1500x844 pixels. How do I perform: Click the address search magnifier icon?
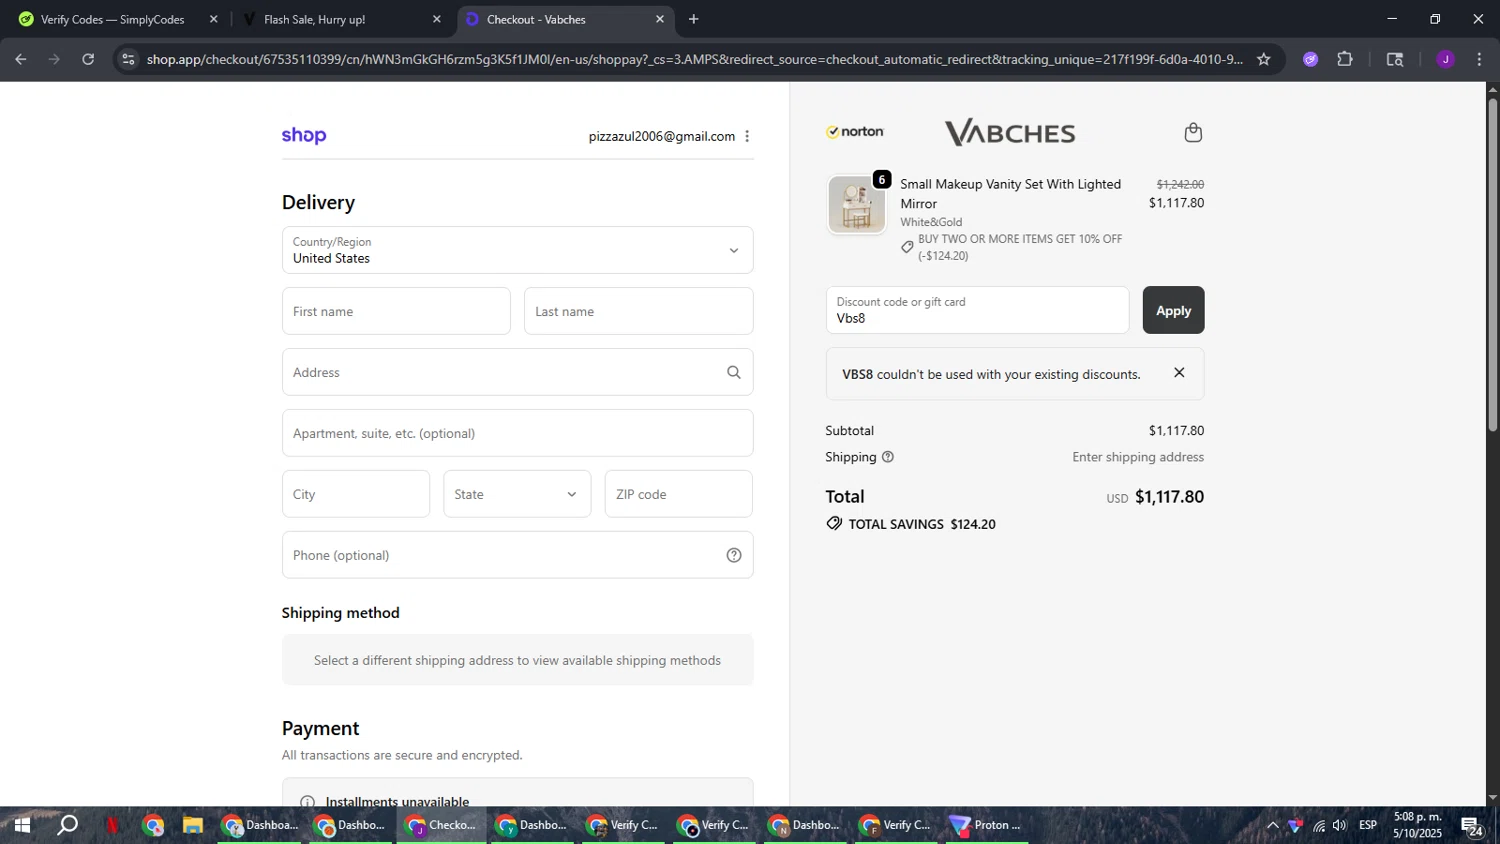tap(734, 372)
